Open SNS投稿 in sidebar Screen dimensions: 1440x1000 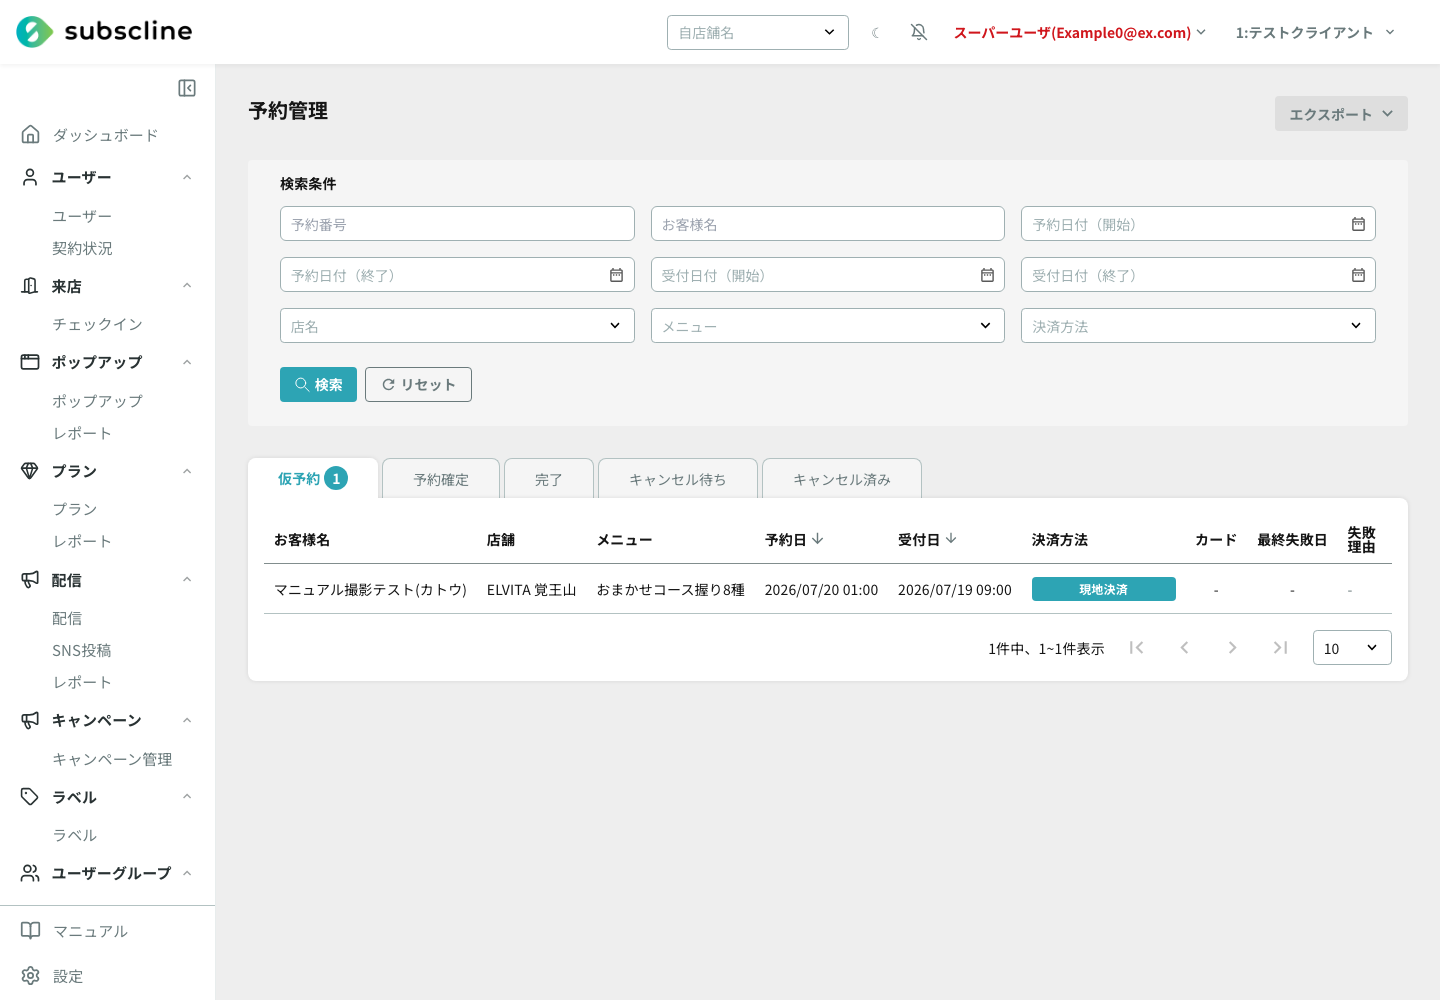click(82, 650)
